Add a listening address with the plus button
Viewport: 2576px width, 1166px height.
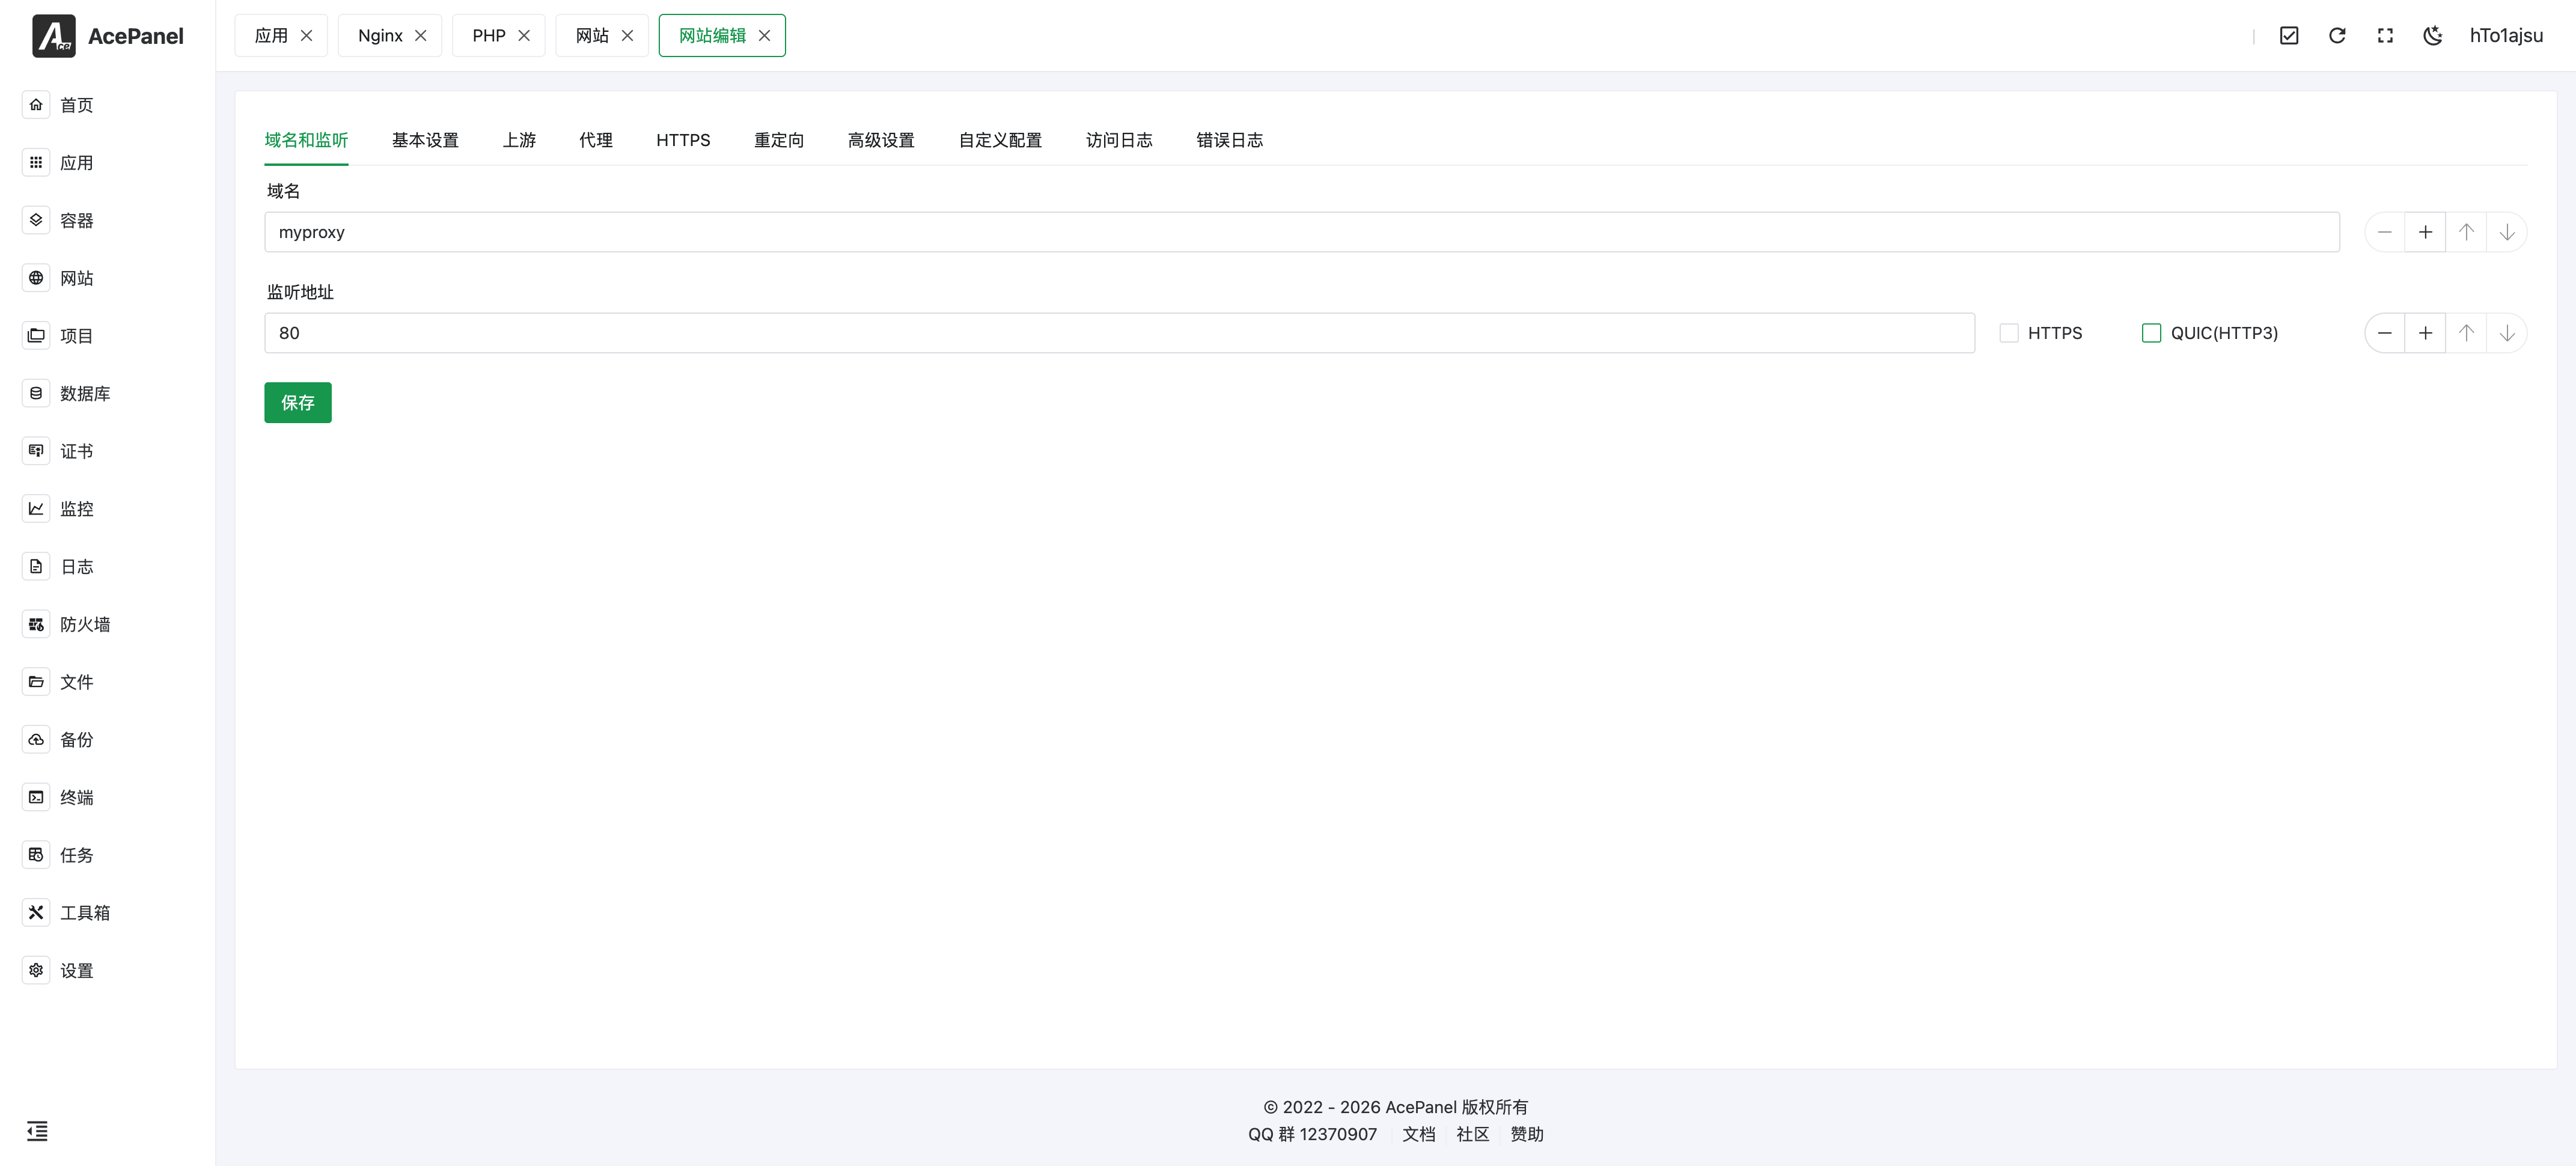click(x=2425, y=332)
